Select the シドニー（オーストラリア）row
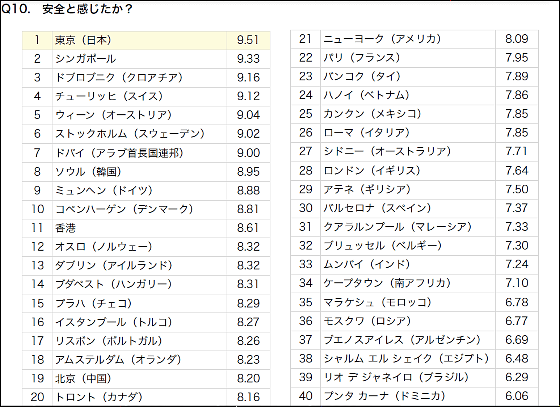The width and height of the screenshot is (560, 407). pos(414,151)
